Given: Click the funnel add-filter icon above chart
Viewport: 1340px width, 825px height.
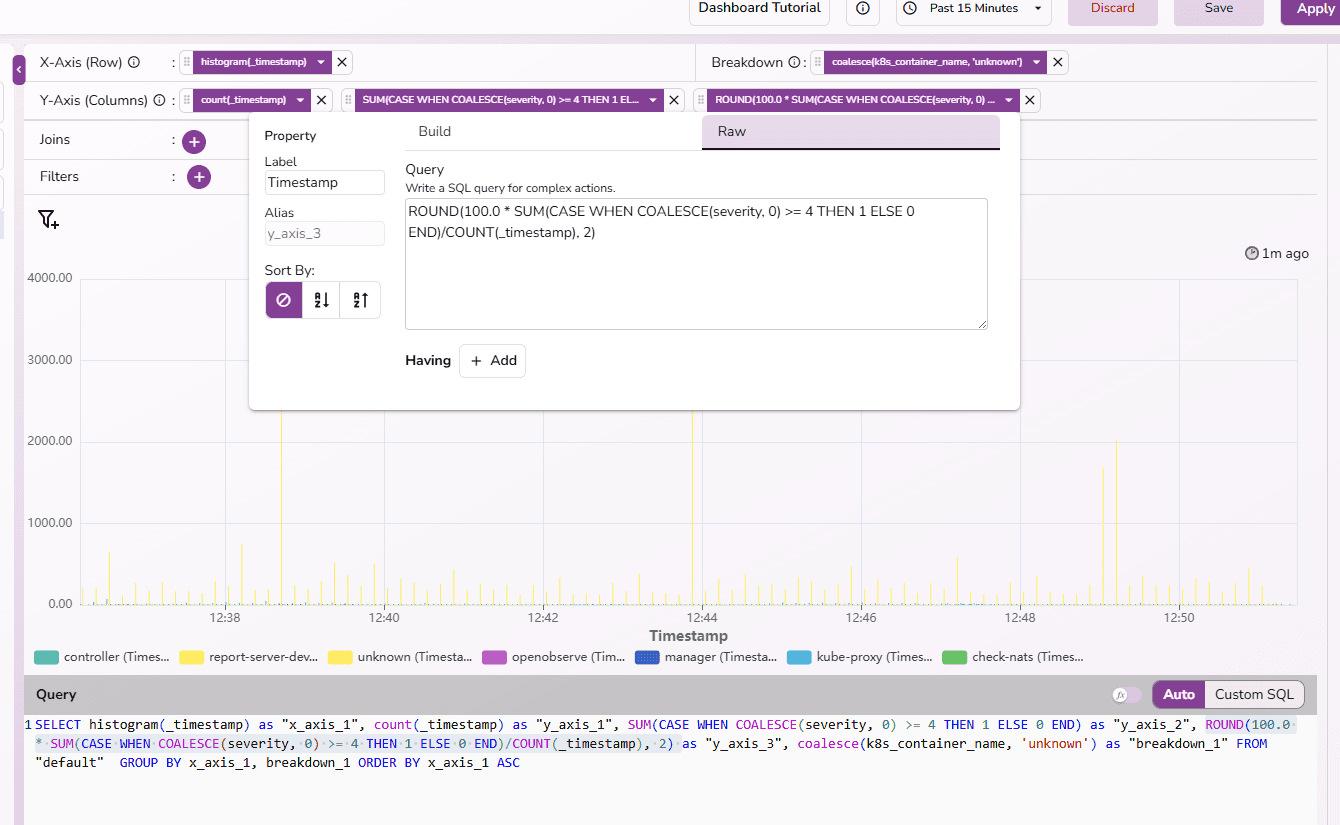Looking at the screenshot, I should 48,219.
